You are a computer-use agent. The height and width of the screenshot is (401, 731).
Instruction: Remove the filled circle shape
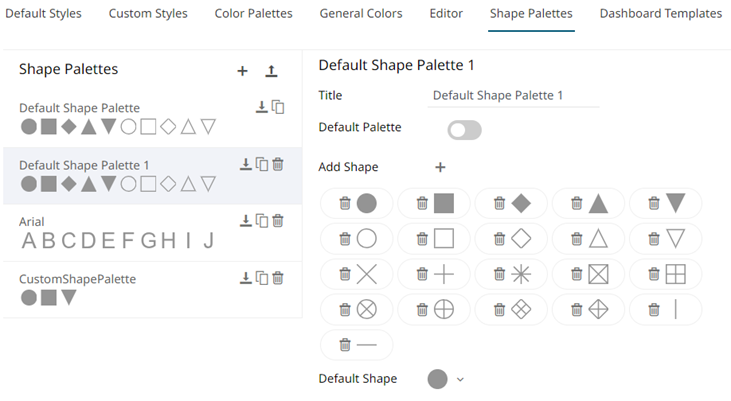[x=344, y=203]
